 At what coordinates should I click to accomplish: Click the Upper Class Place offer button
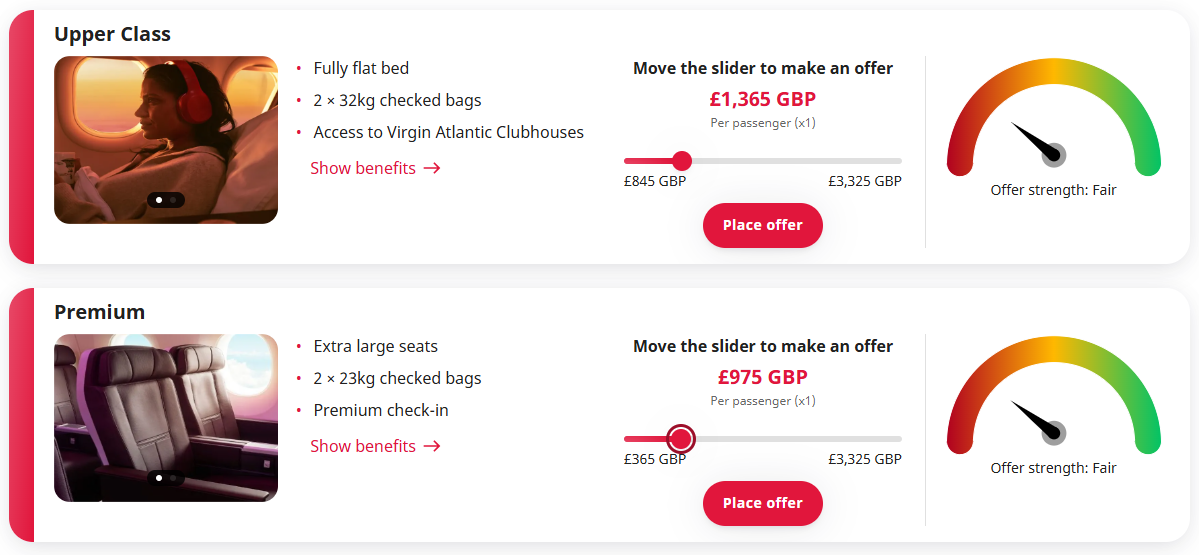762,225
